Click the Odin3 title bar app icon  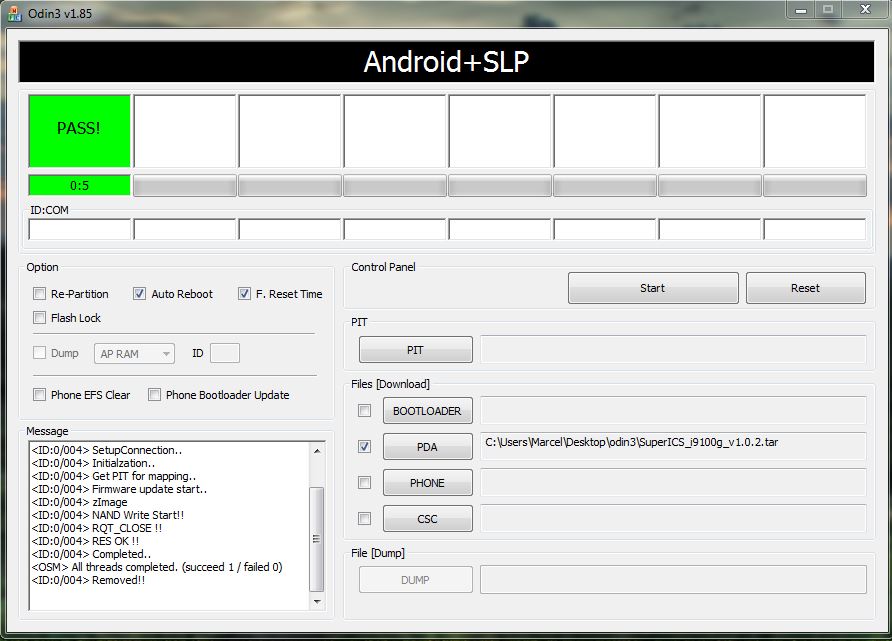tap(15, 14)
